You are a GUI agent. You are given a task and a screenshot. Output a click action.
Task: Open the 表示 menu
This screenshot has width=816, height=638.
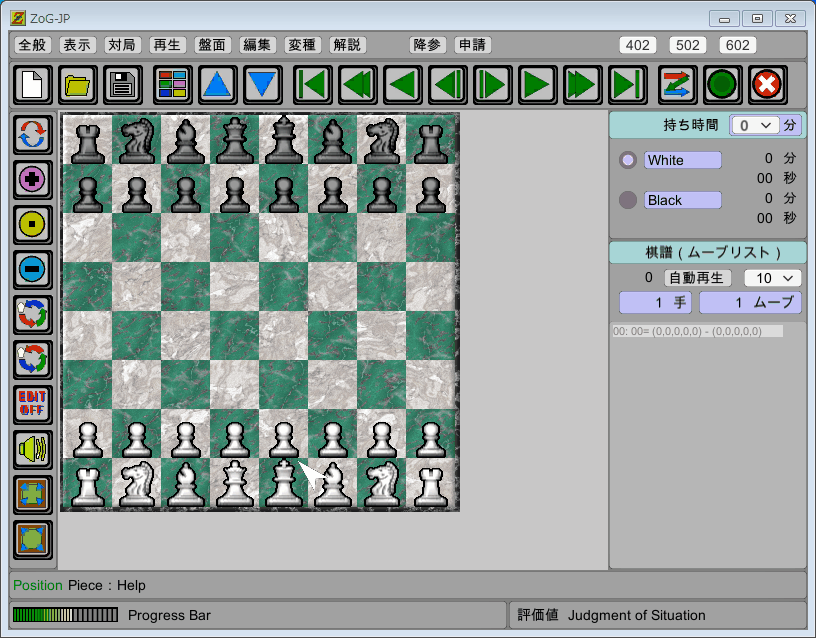click(x=77, y=45)
